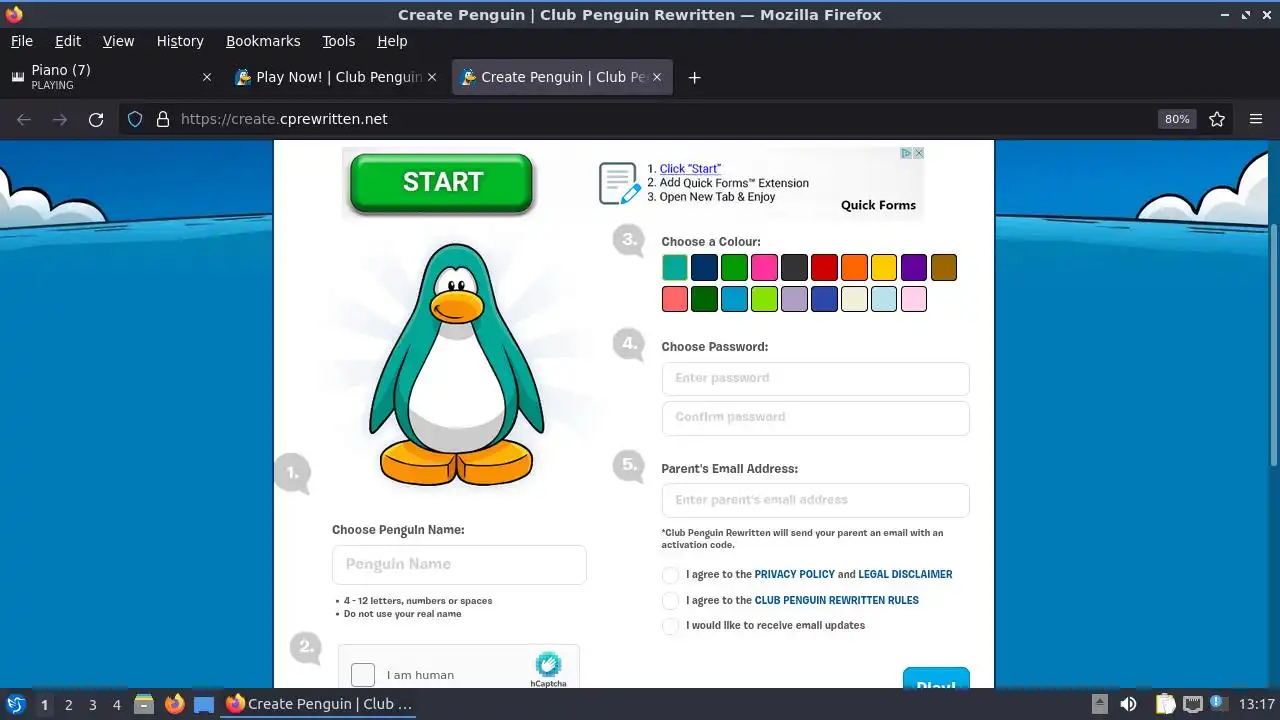Launch Firefox from the taskbar launcher
The height and width of the screenshot is (720, 1280).
pyautogui.click(x=174, y=704)
